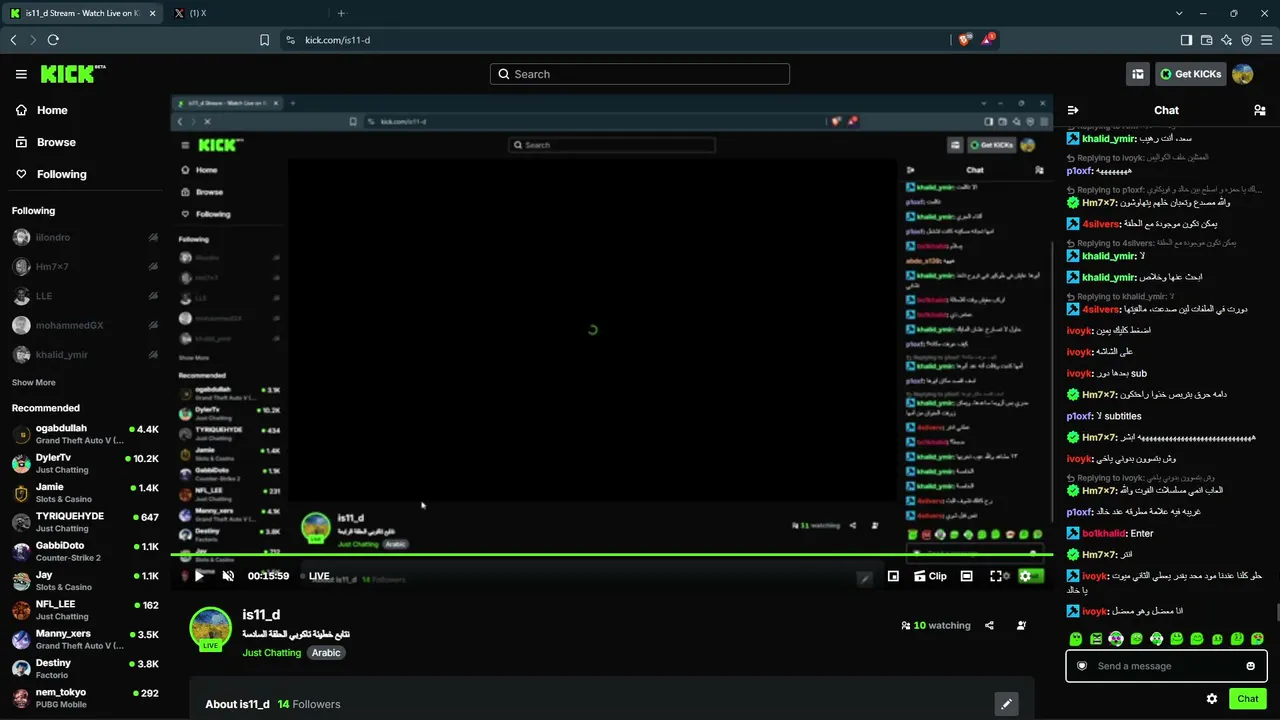1280x720 pixels.
Task: Open the browser main menu
Action: 1266,40
